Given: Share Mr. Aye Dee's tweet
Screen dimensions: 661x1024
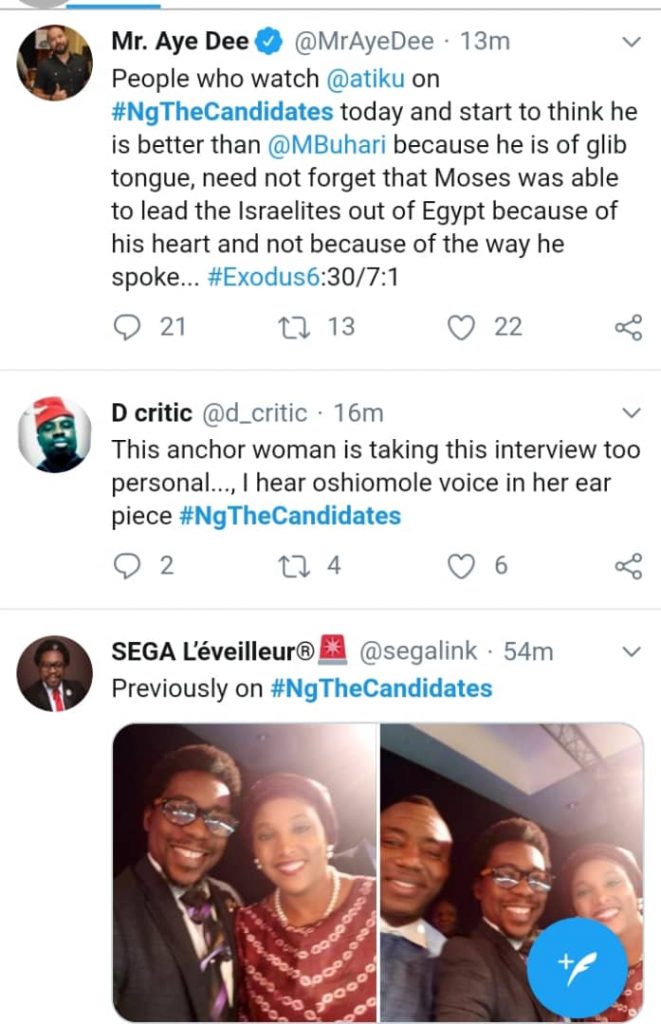Looking at the screenshot, I should click(x=628, y=327).
